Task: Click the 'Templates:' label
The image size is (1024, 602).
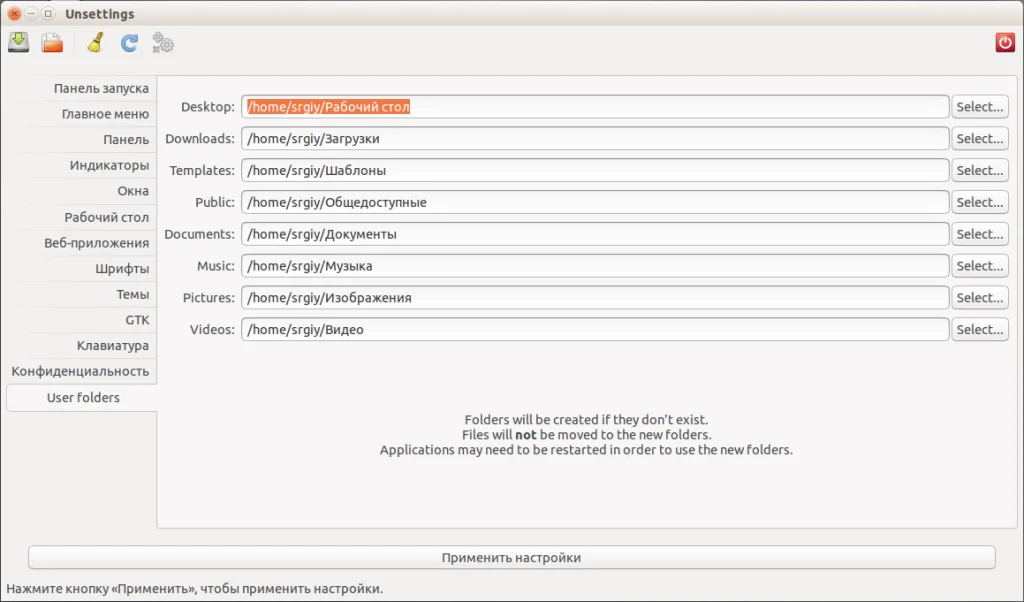Action: click(202, 170)
